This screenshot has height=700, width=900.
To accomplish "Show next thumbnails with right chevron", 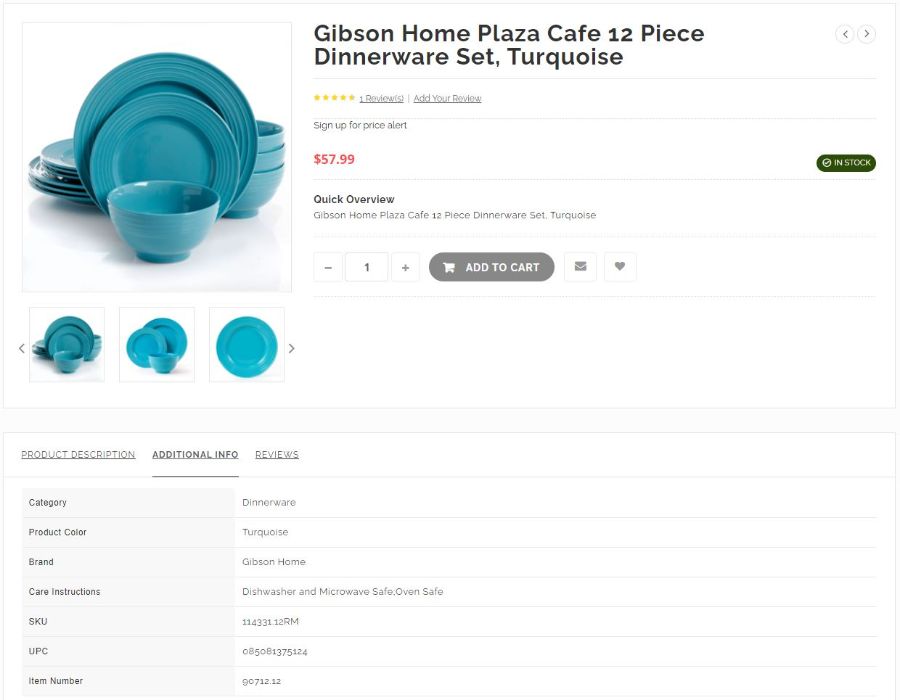I will pyautogui.click(x=292, y=348).
